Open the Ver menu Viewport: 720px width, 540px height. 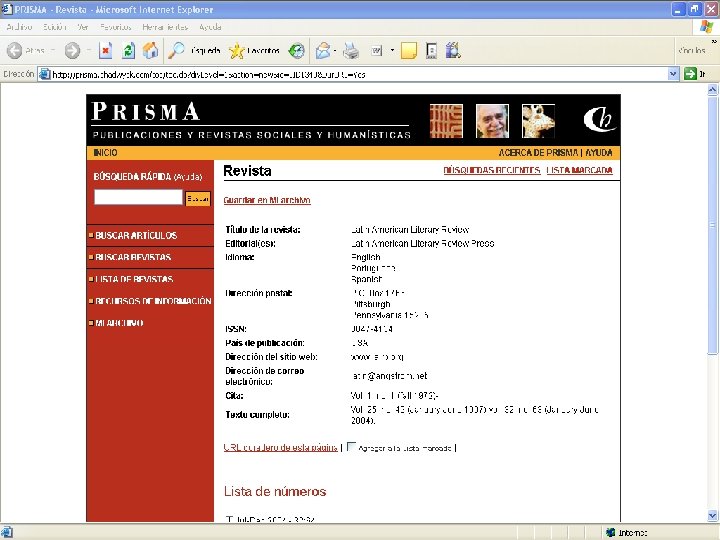(x=83, y=27)
